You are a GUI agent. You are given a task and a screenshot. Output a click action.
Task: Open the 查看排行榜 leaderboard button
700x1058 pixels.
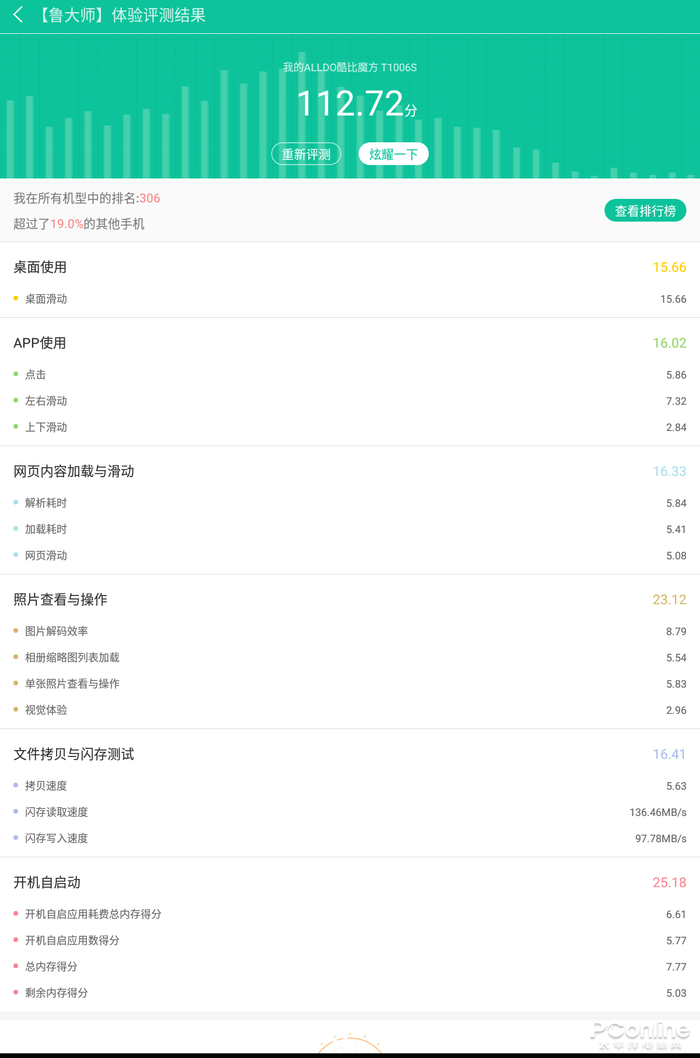click(645, 211)
